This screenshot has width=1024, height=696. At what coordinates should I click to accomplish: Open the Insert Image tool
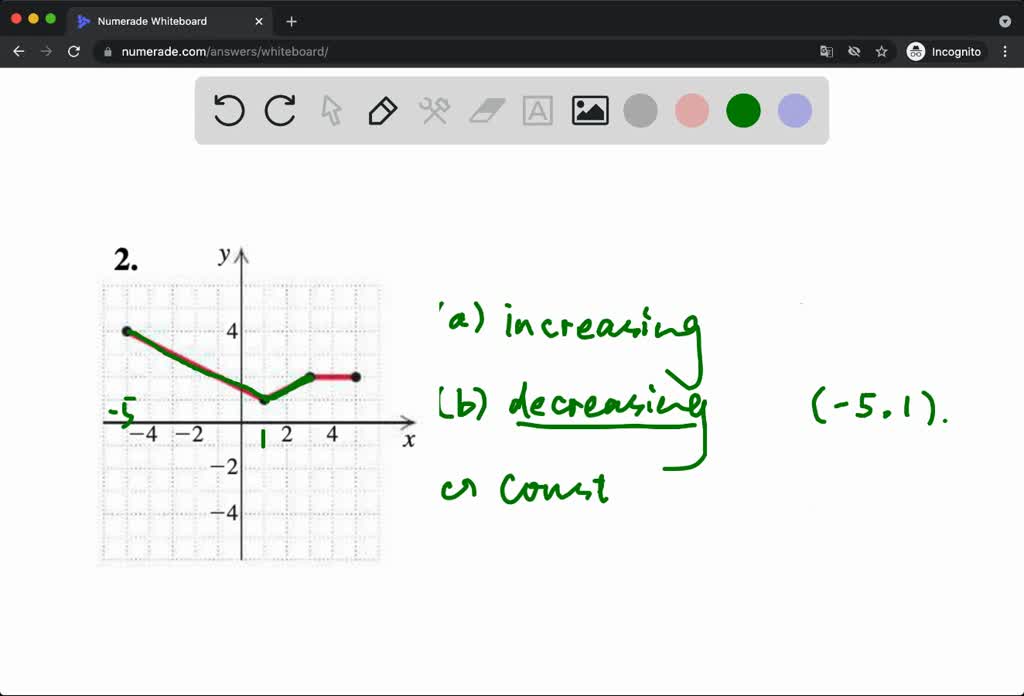pos(590,111)
